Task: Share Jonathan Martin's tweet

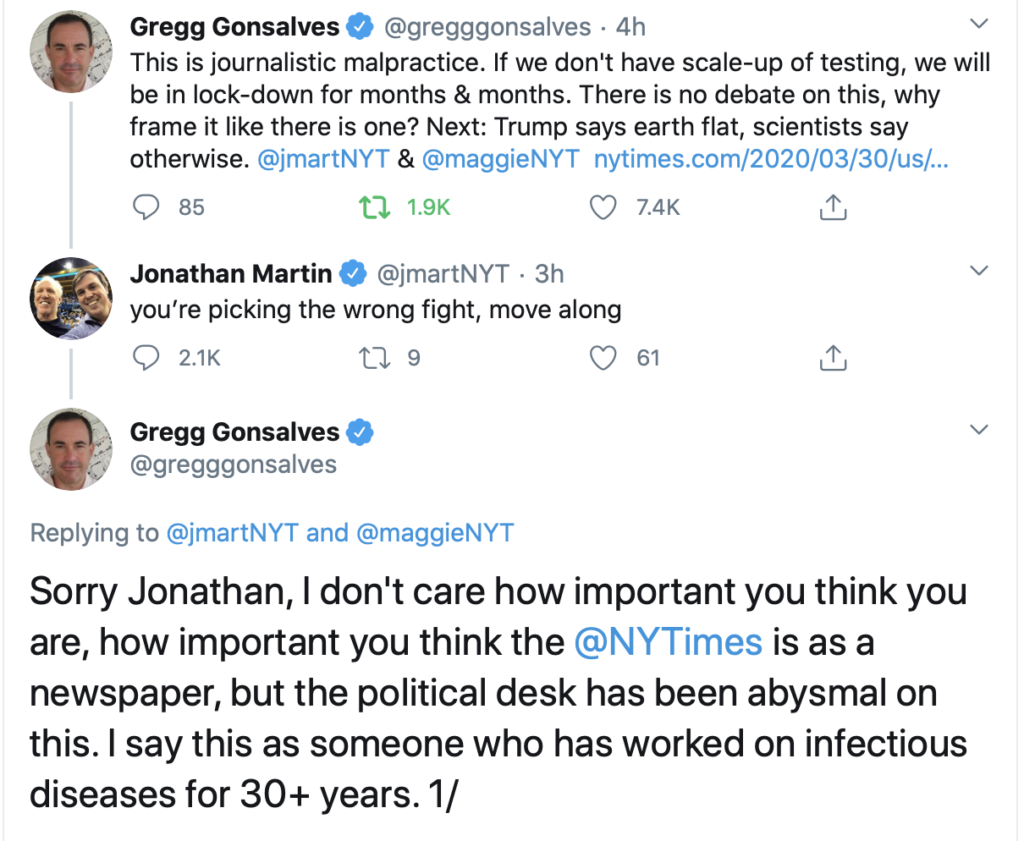Action: click(833, 357)
